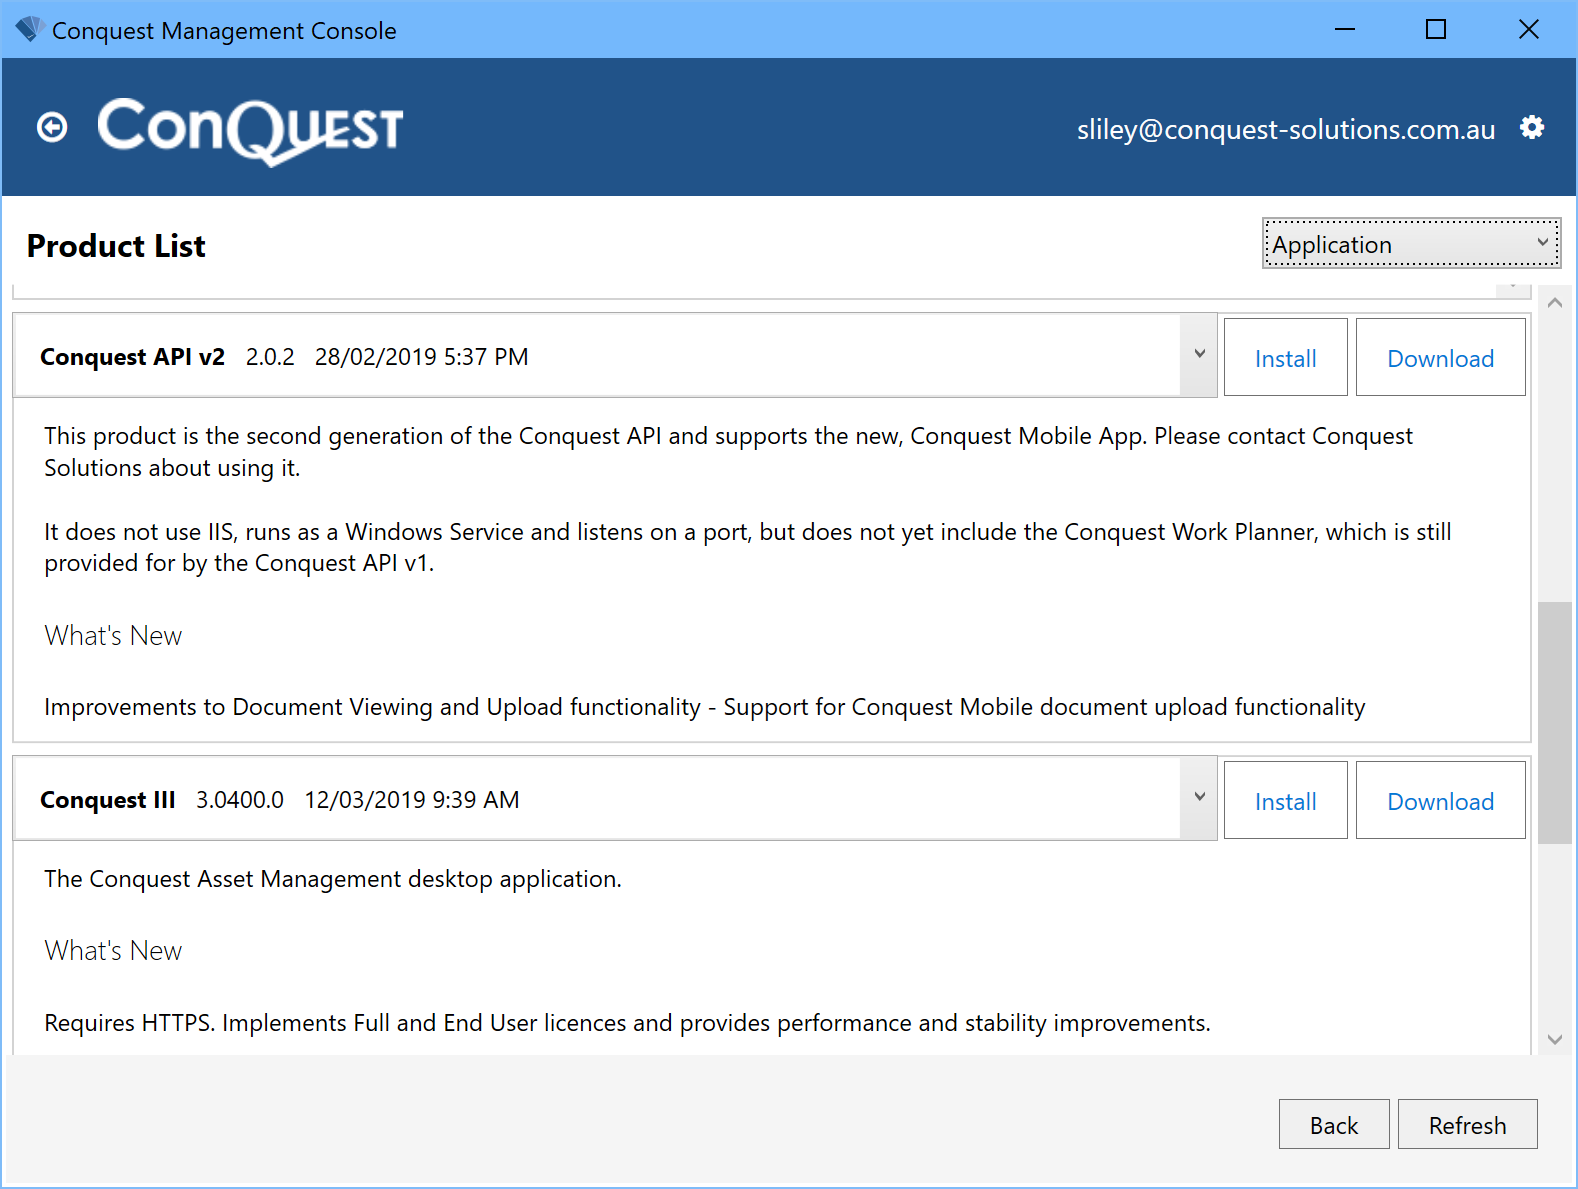This screenshot has height=1189, width=1578.
Task: Install Conquest III
Action: coord(1285,801)
